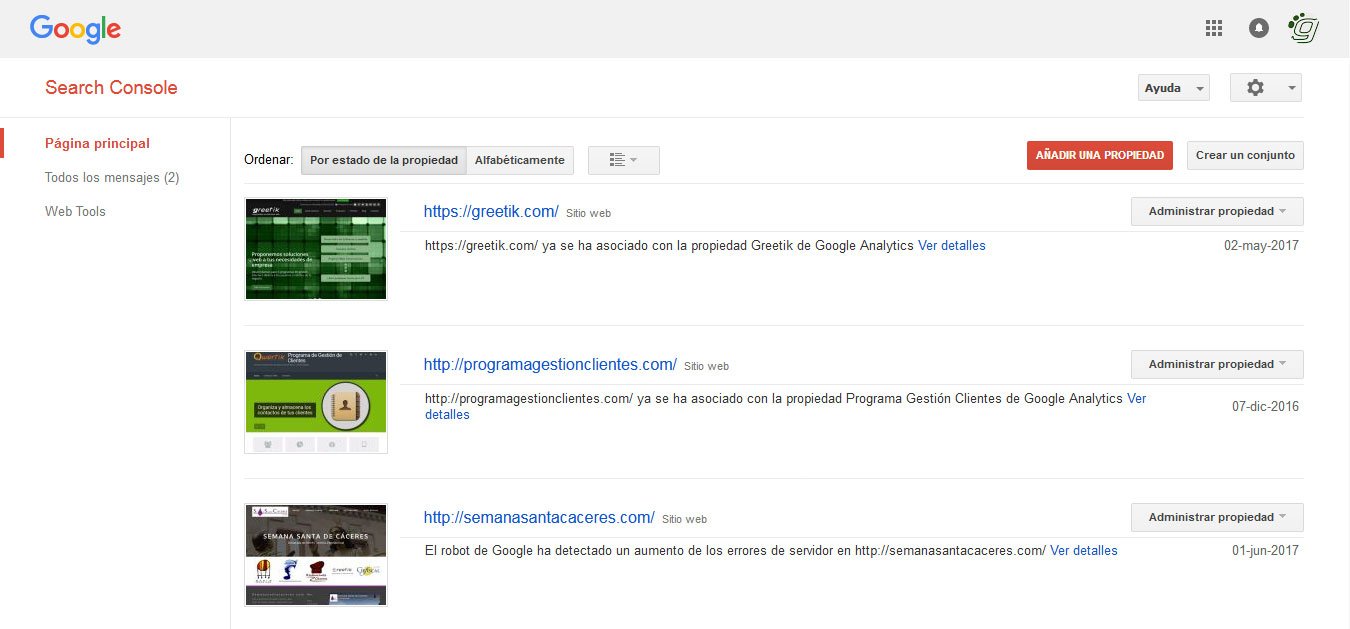
Task: Open the settings gear dropdown
Action: (x=1265, y=88)
